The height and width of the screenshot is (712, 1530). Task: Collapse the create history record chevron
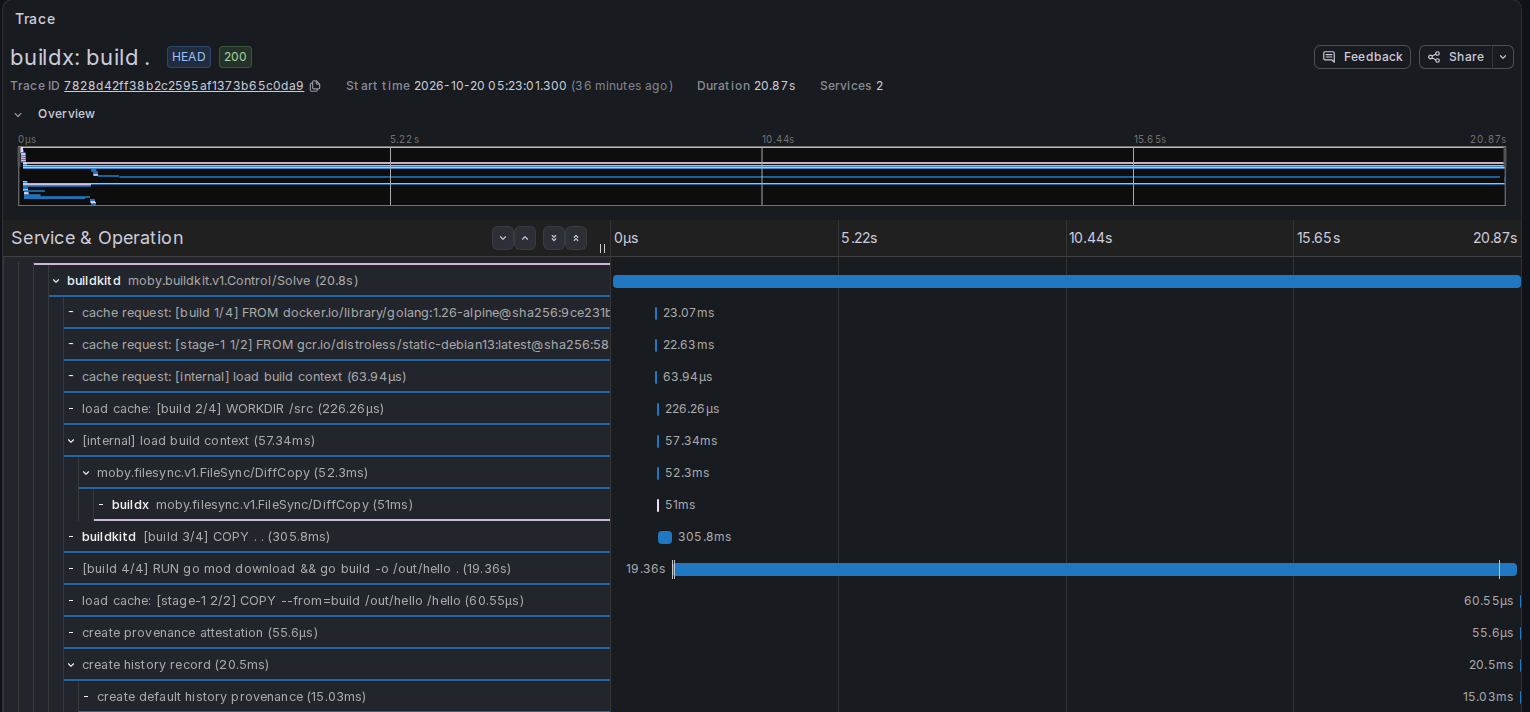pyautogui.click(x=71, y=665)
